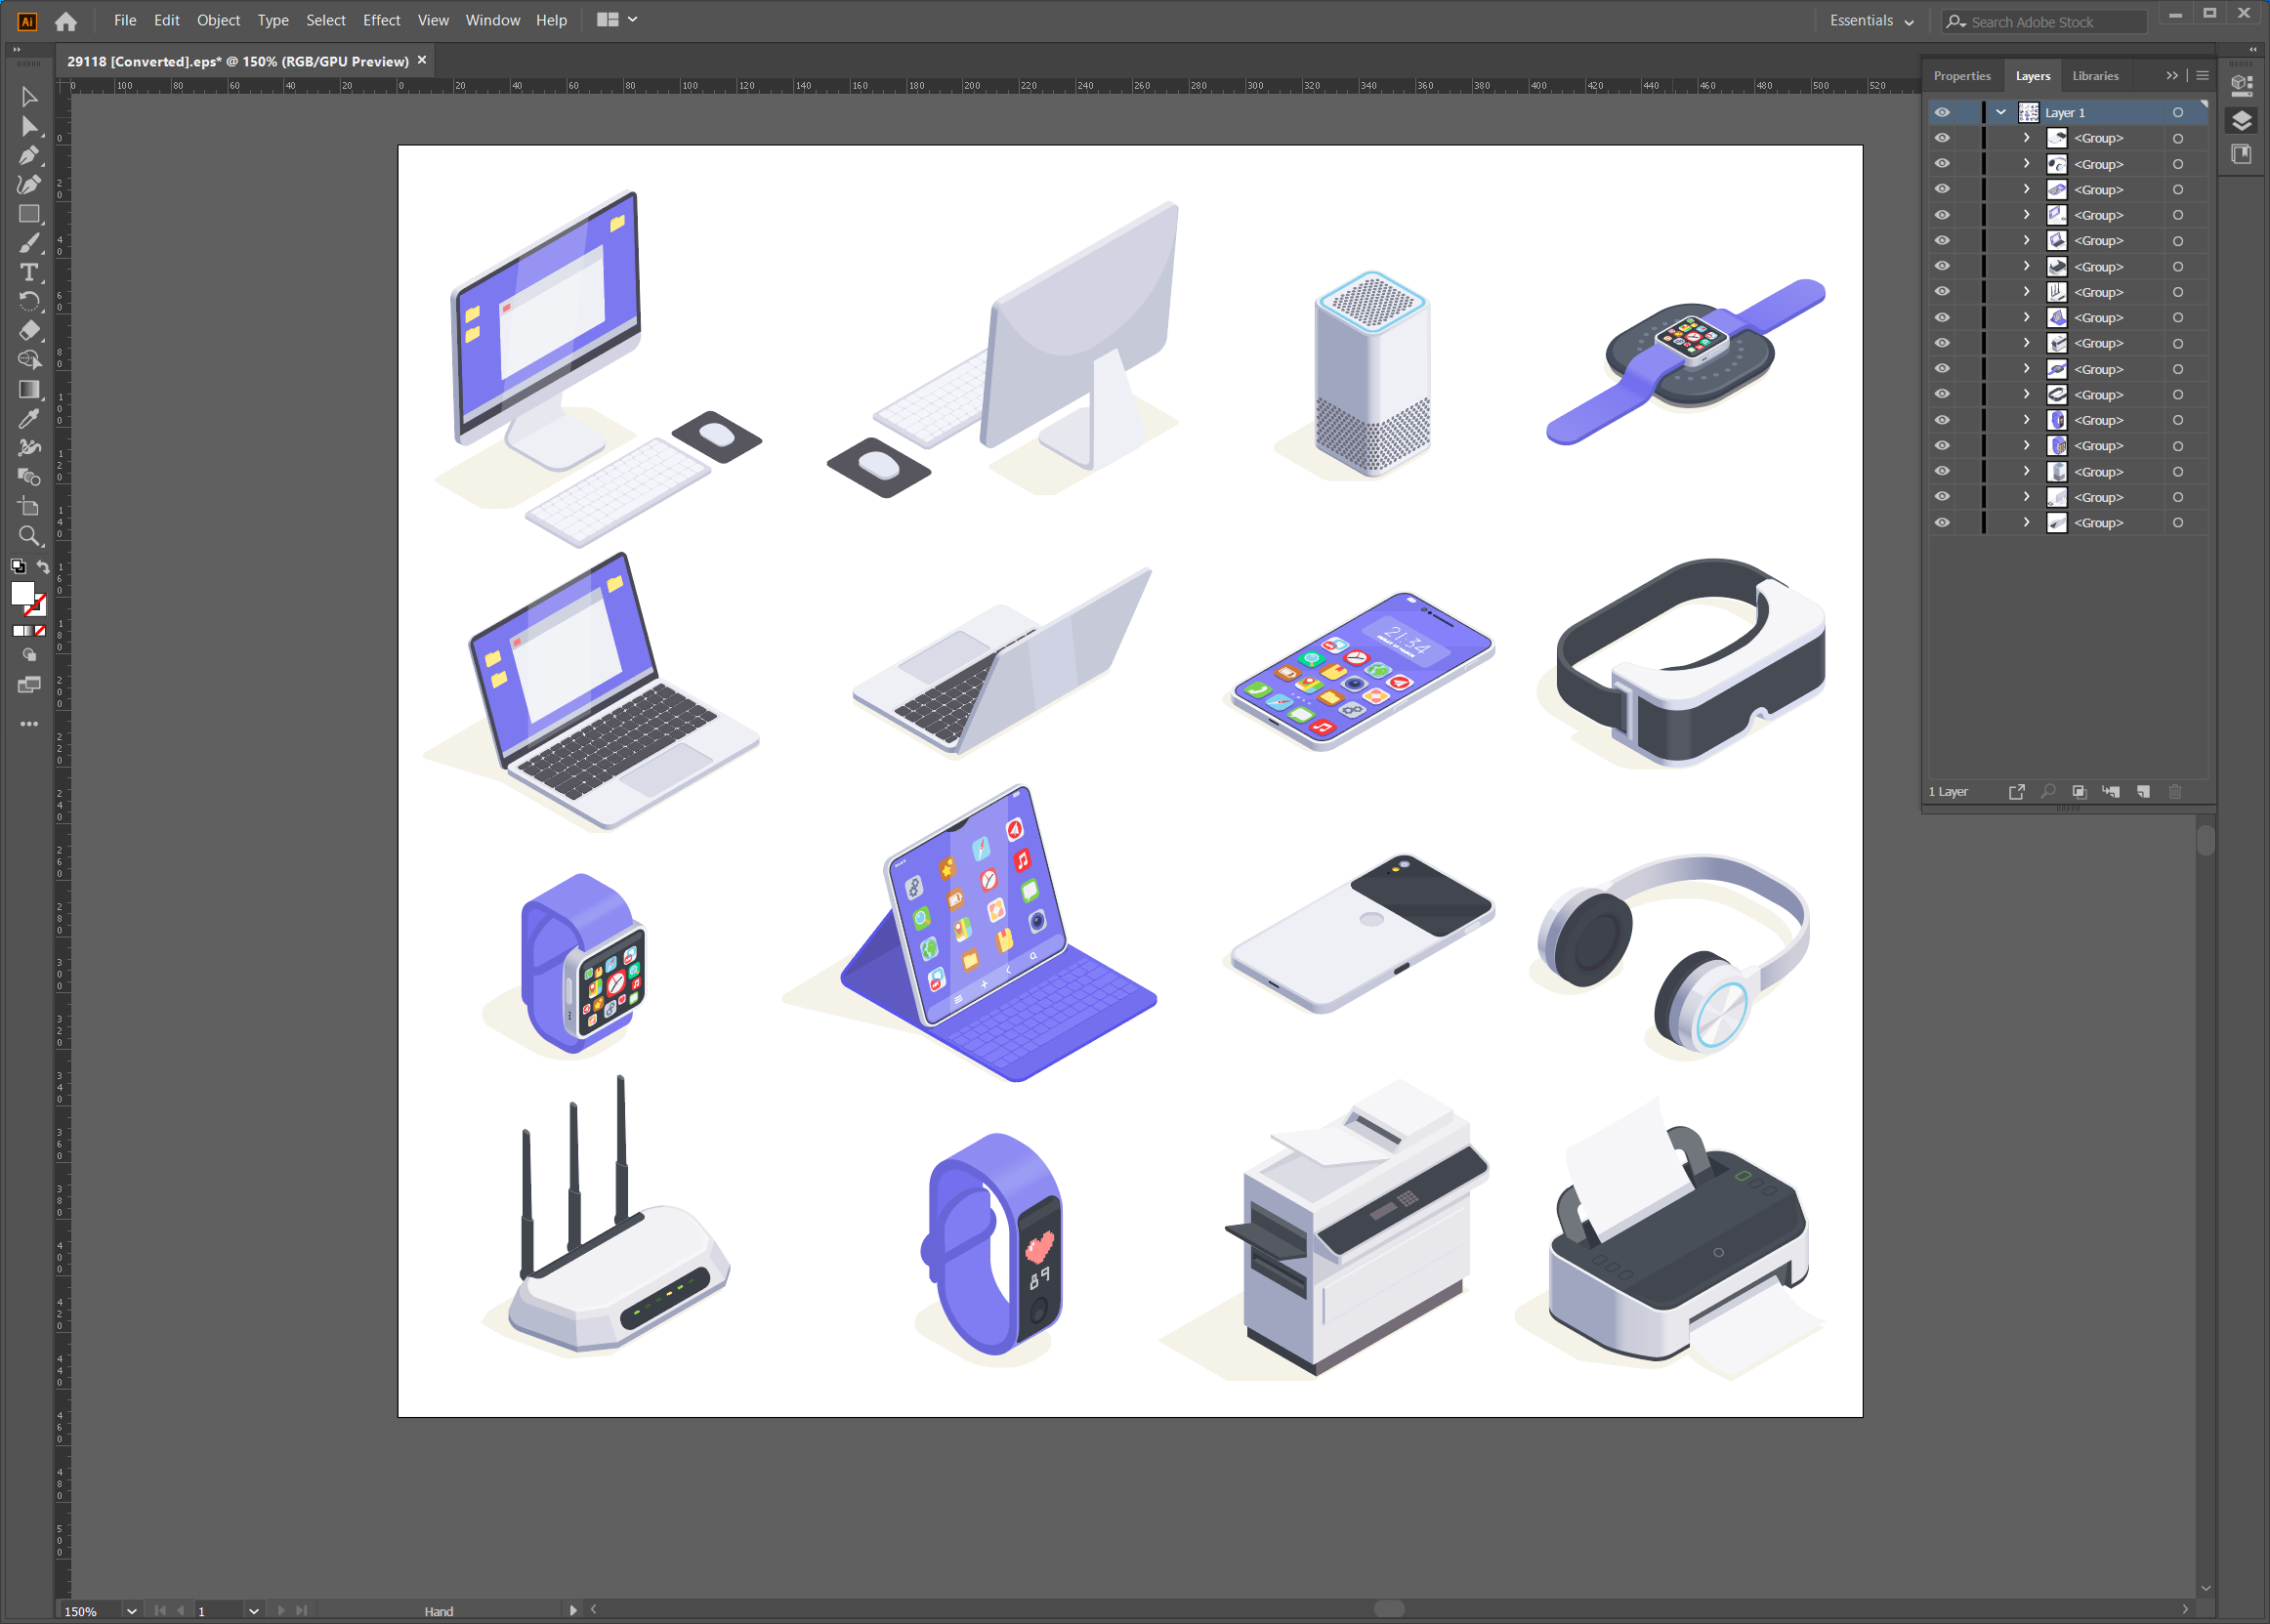
Task: Open the Layers panel options menu
Action: (x=2202, y=76)
